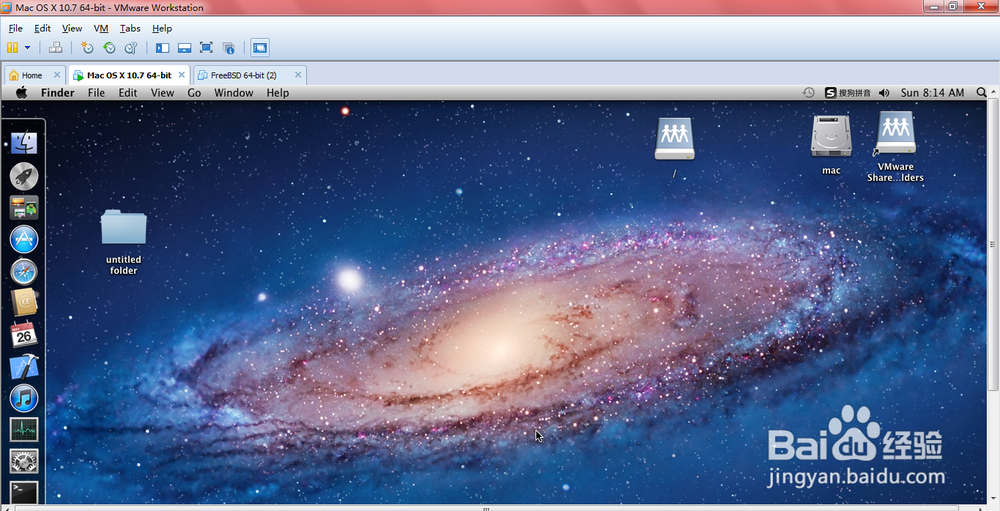Open Address Book from the dock
Screen dimensions: 1000x511
(24, 303)
